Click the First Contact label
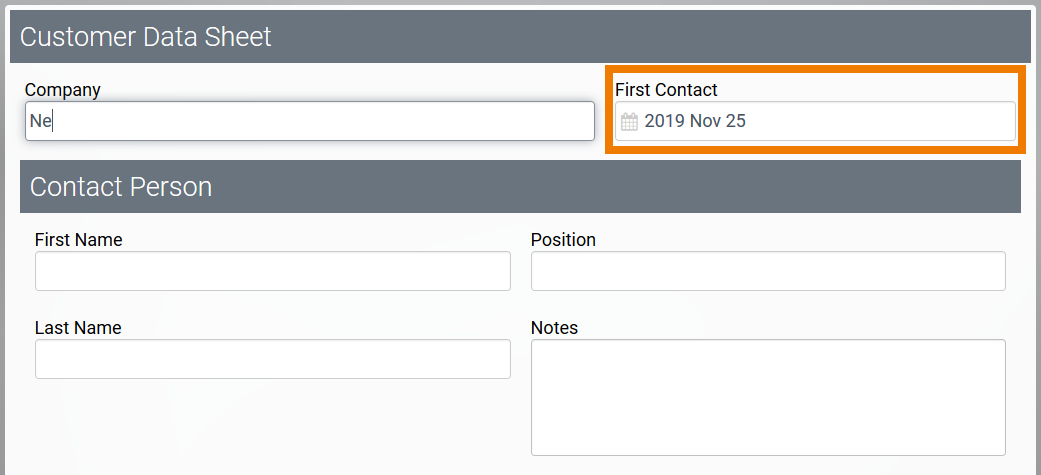 [666, 90]
